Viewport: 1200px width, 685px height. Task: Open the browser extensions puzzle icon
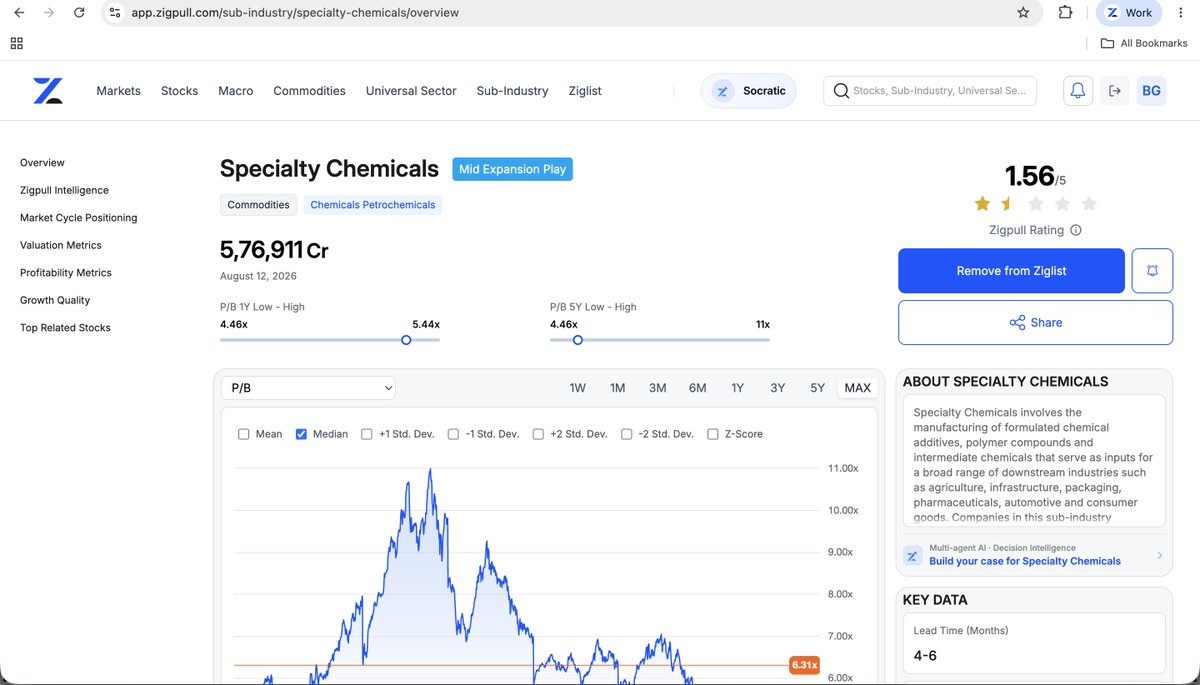pyautogui.click(x=1065, y=13)
